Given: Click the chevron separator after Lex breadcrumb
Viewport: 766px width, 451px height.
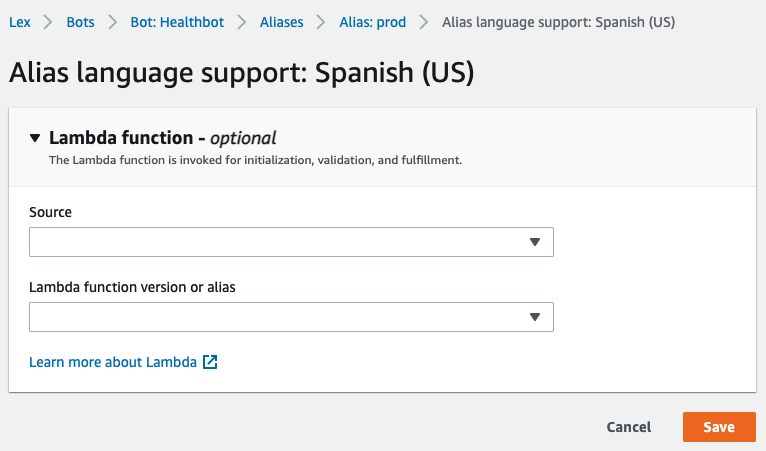Looking at the screenshot, I should (48, 22).
